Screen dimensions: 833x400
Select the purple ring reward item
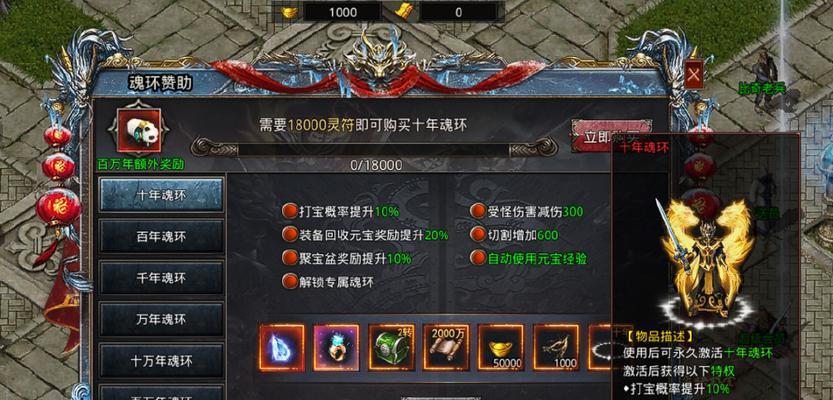pyautogui.click(x=337, y=347)
